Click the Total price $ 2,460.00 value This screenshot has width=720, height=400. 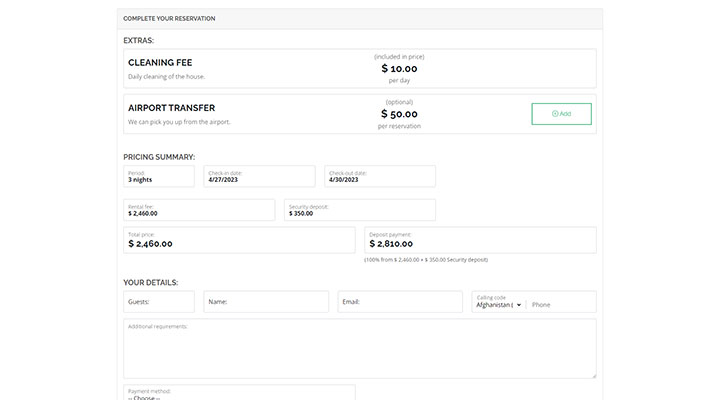[150, 244]
